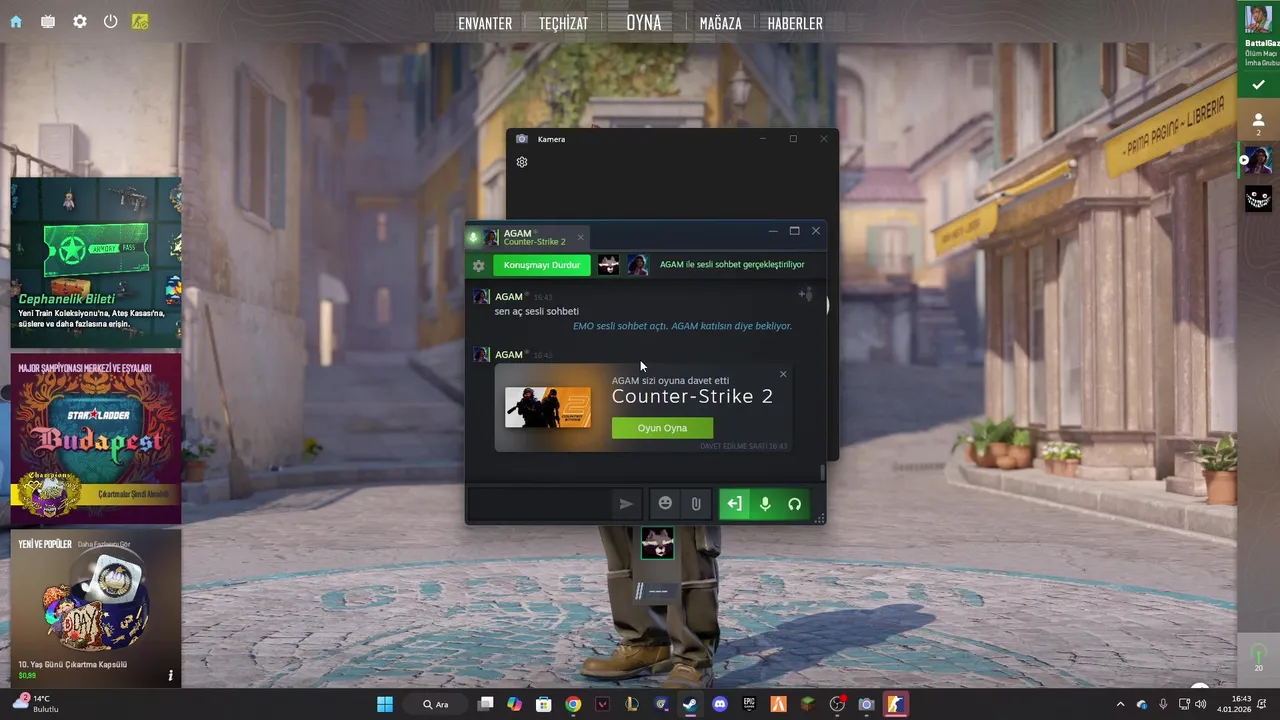
Task: Open the Camera app taskbar icon
Action: tap(867, 704)
